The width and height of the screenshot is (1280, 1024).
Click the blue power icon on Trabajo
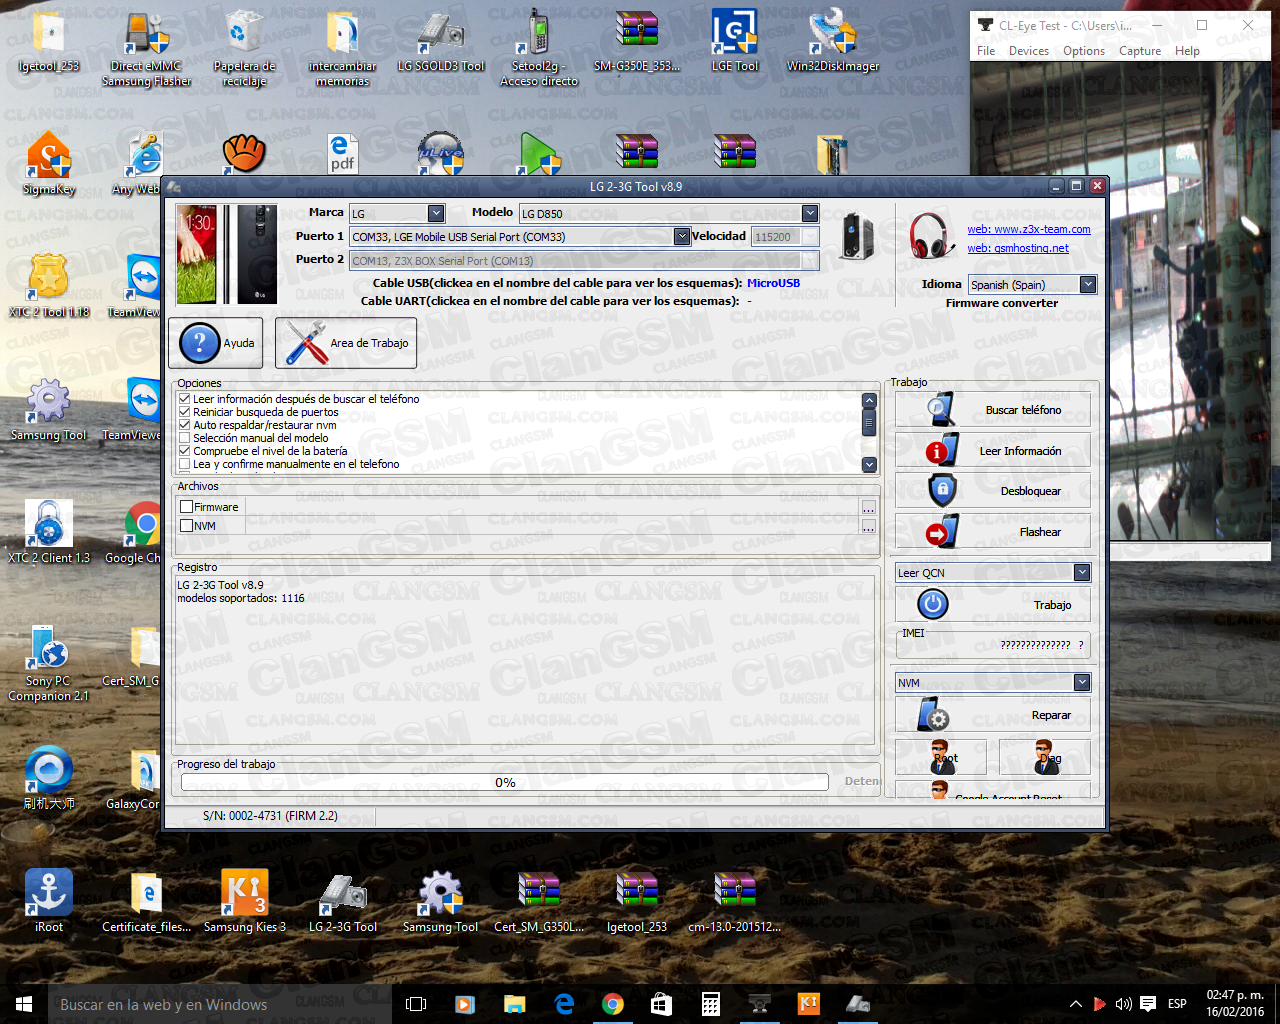(933, 604)
